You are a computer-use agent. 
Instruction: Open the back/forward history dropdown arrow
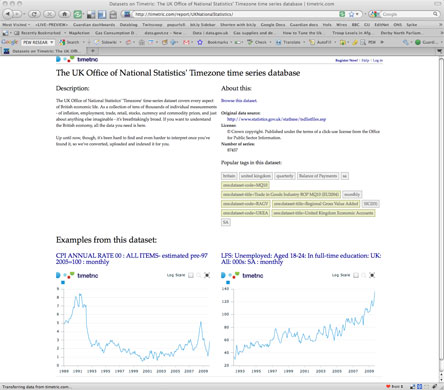[x=24, y=14]
